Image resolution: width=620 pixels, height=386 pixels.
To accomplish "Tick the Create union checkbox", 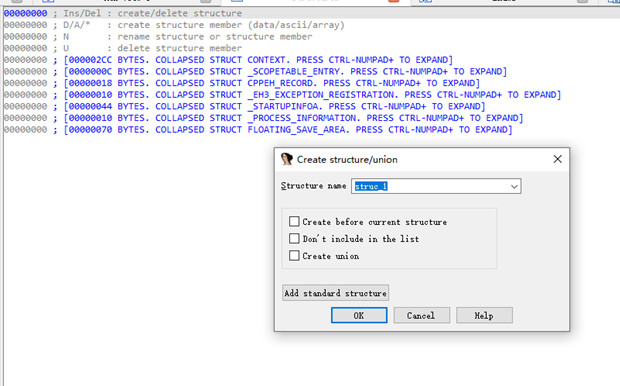I will [x=294, y=255].
